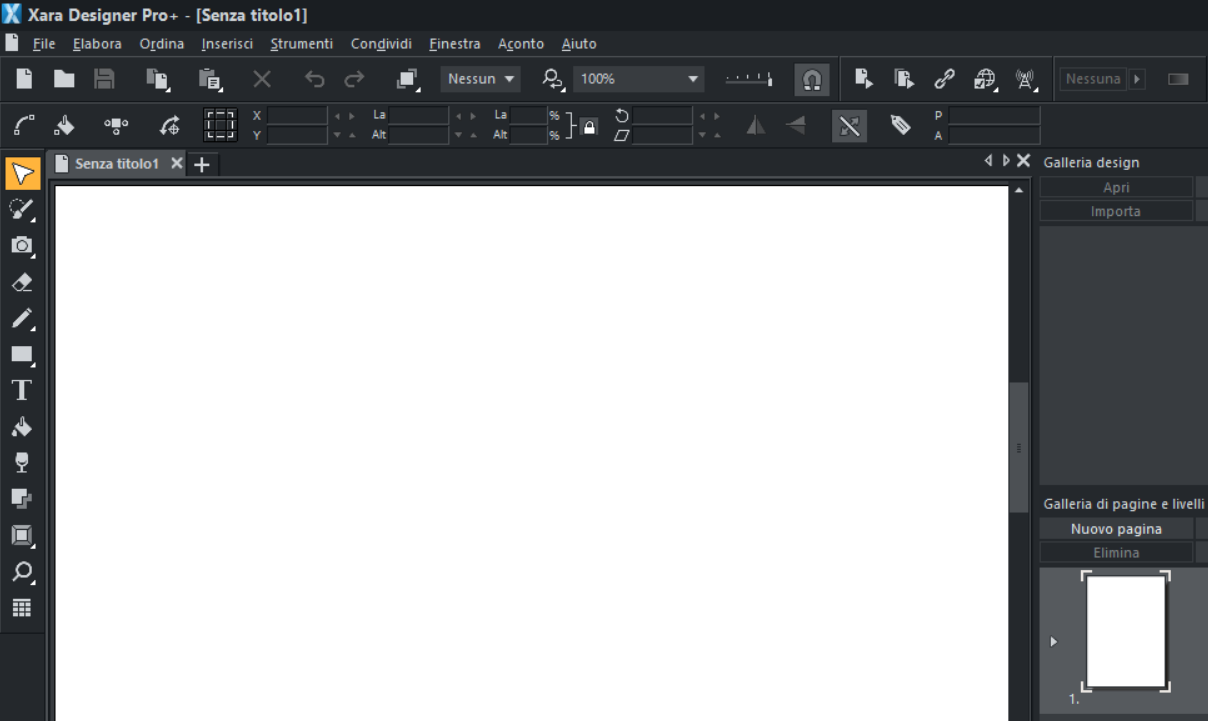Screen dimensions: 1208x721
Task: Click the Delete X icon in toolbar
Action: click(x=262, y=79)
